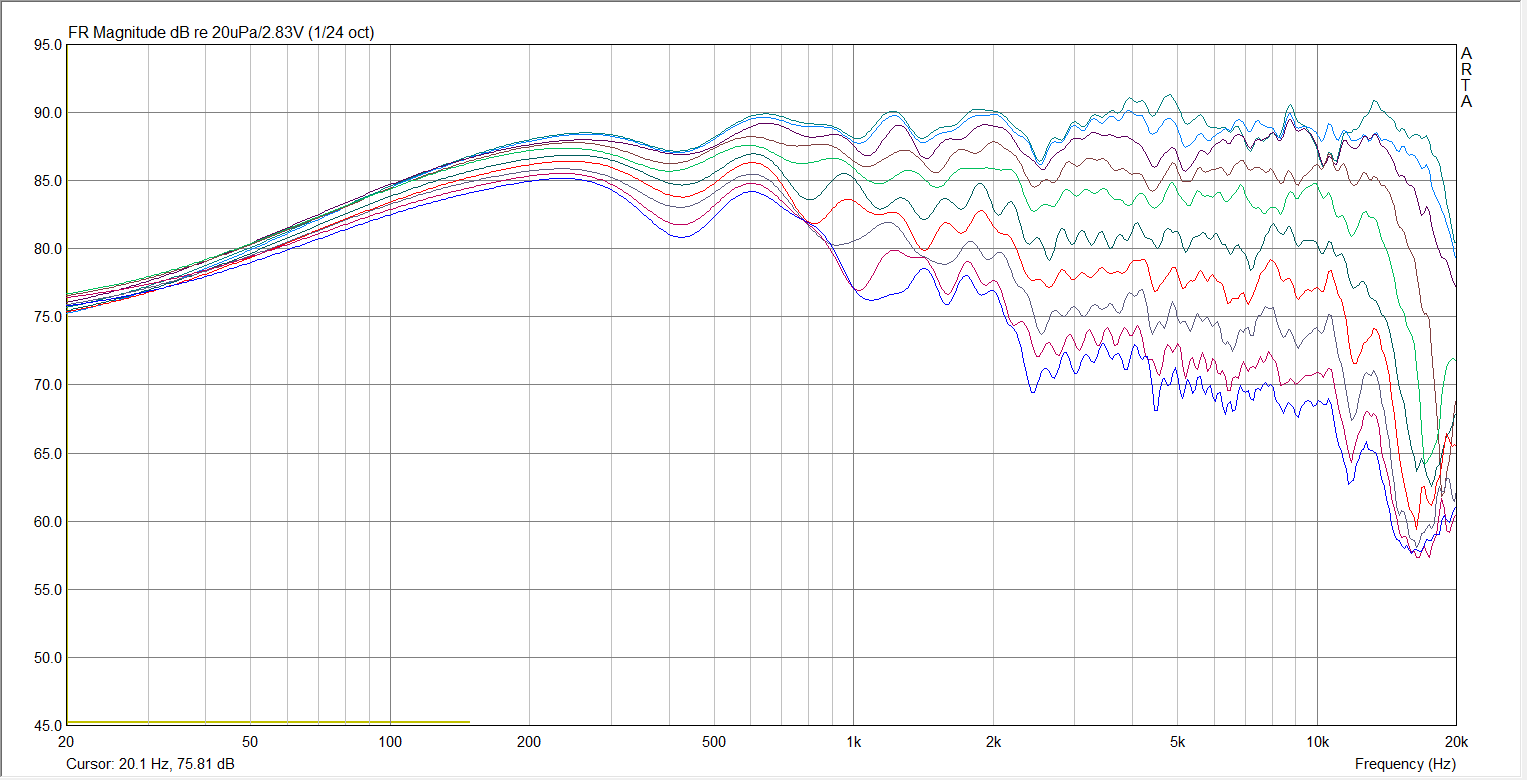Click the 20k frequency axis label
This screenshot has width=1527, height=780.
click(1455, 742)
